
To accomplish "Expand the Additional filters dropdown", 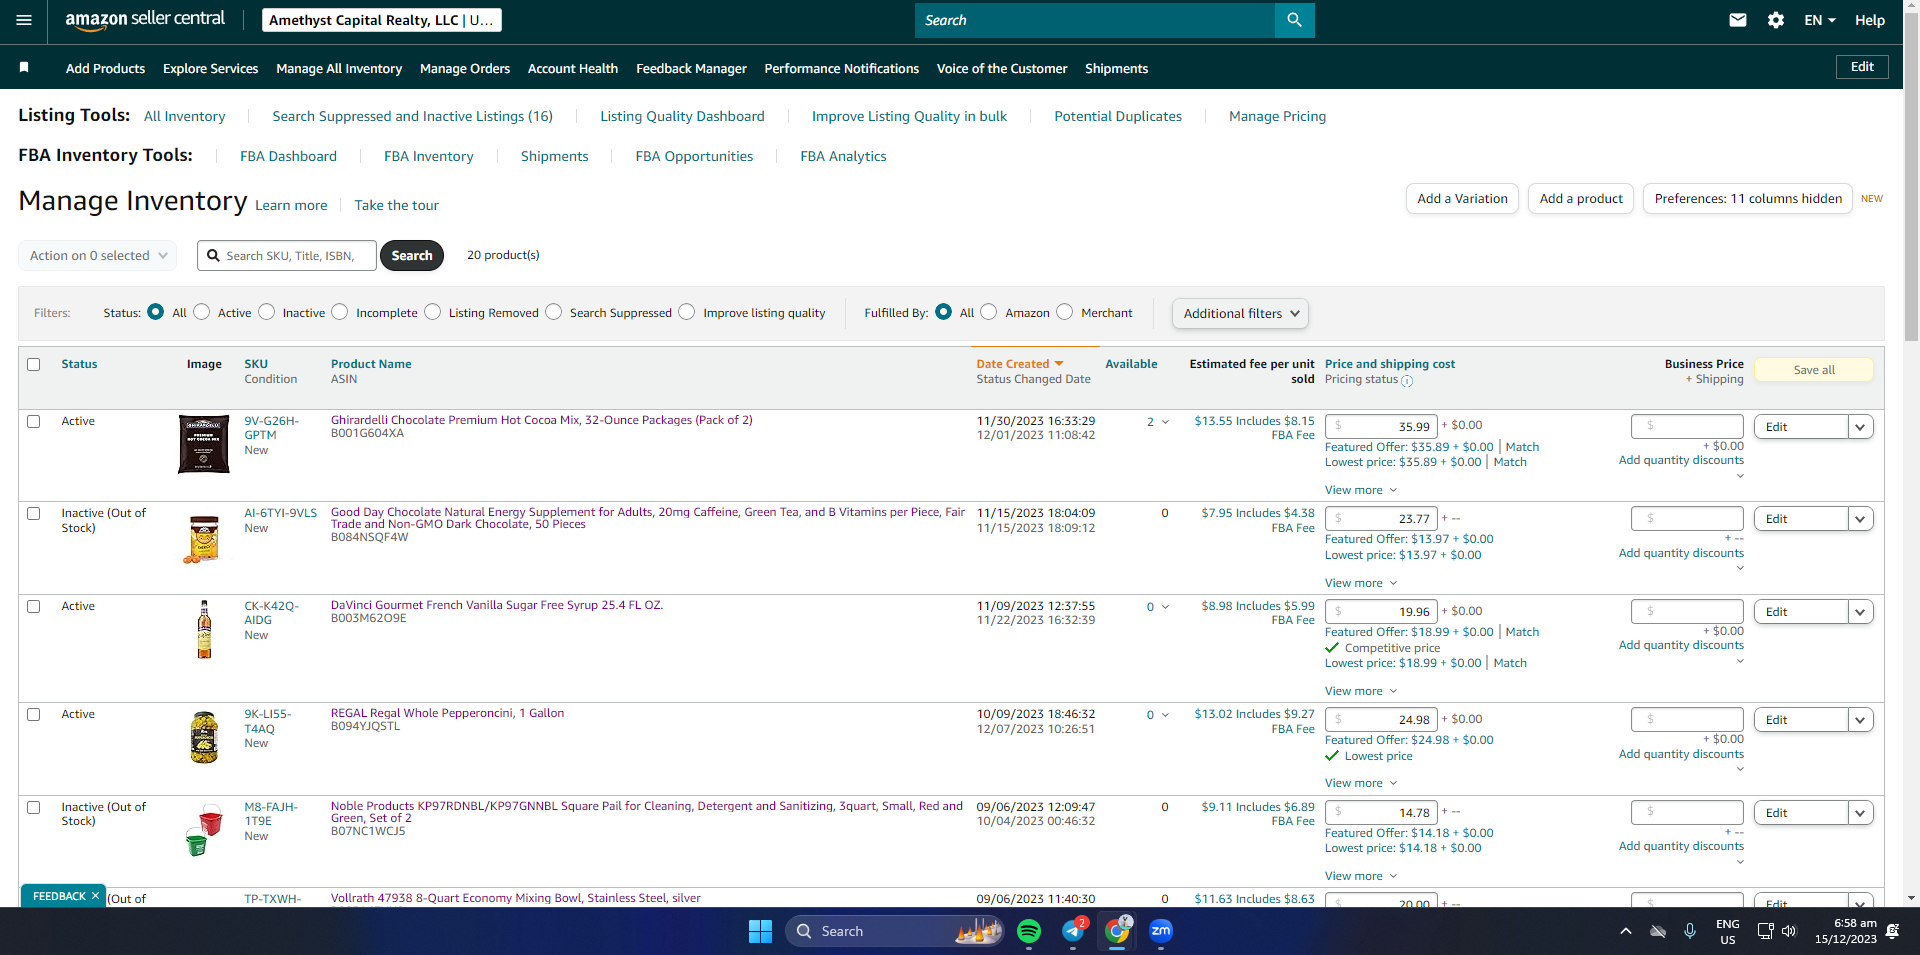I will pos(1240,313).
